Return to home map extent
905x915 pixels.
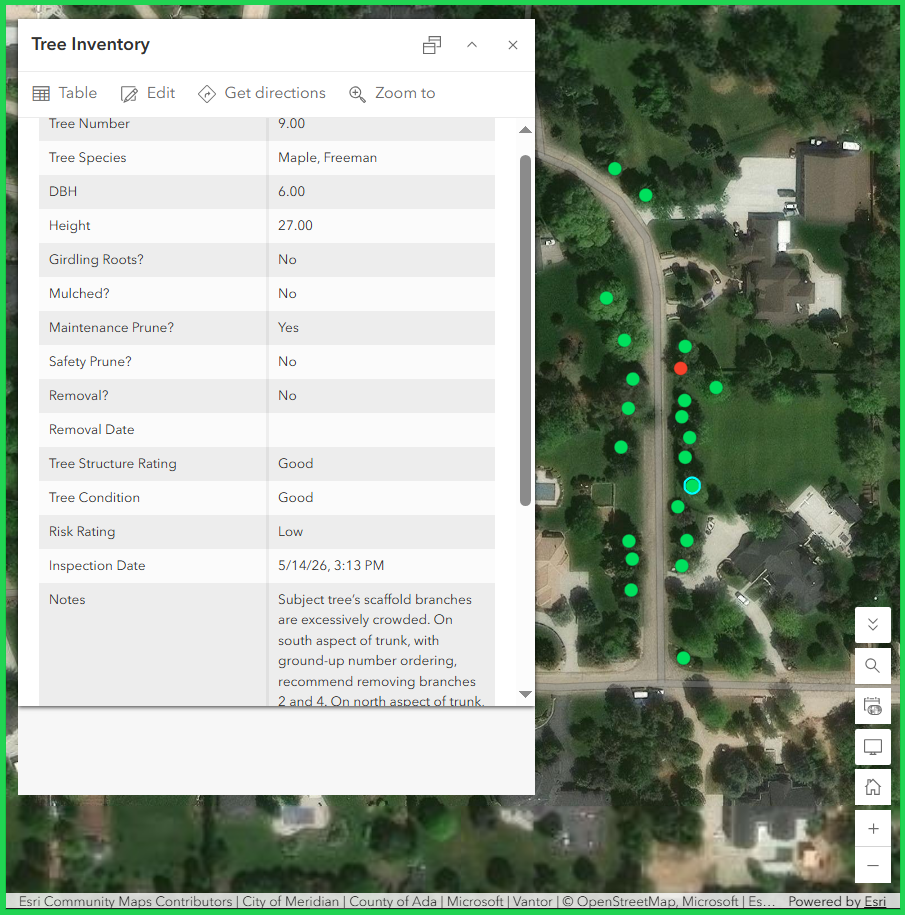pos(872,787)
